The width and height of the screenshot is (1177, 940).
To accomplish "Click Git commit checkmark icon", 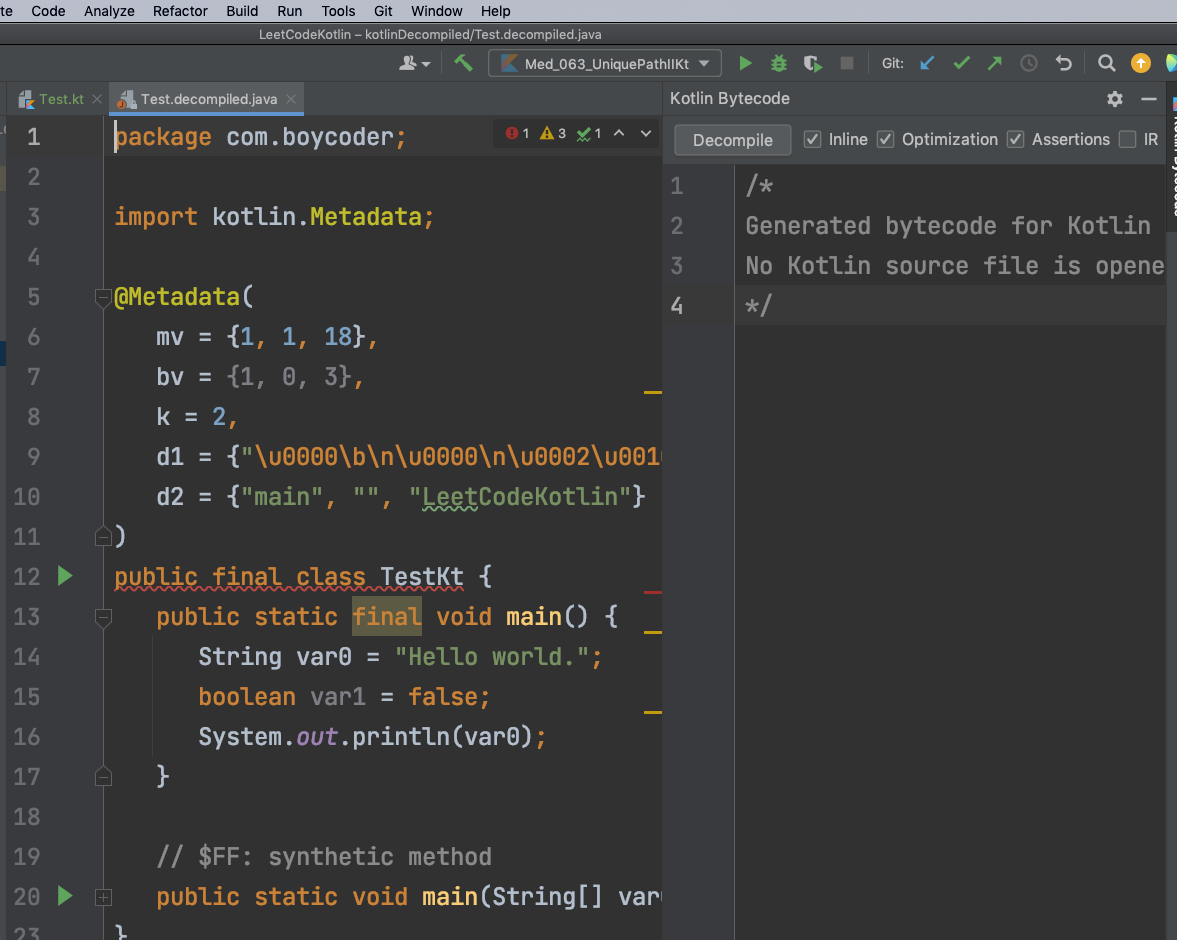I will coord(961,63).
